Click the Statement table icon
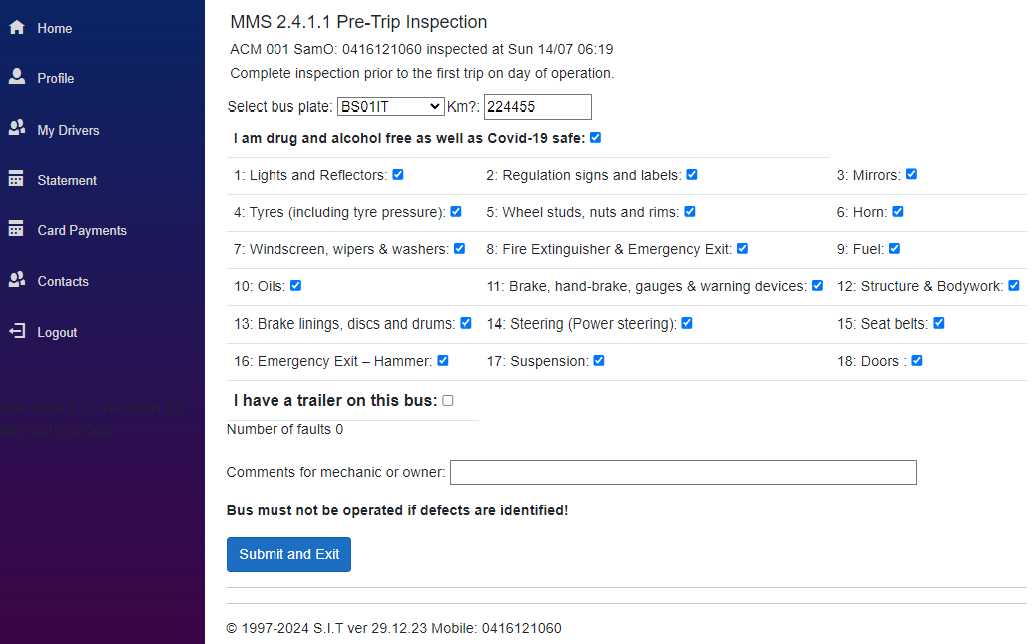The width and height of the screenshot is (1035, 644). [17, 178]
